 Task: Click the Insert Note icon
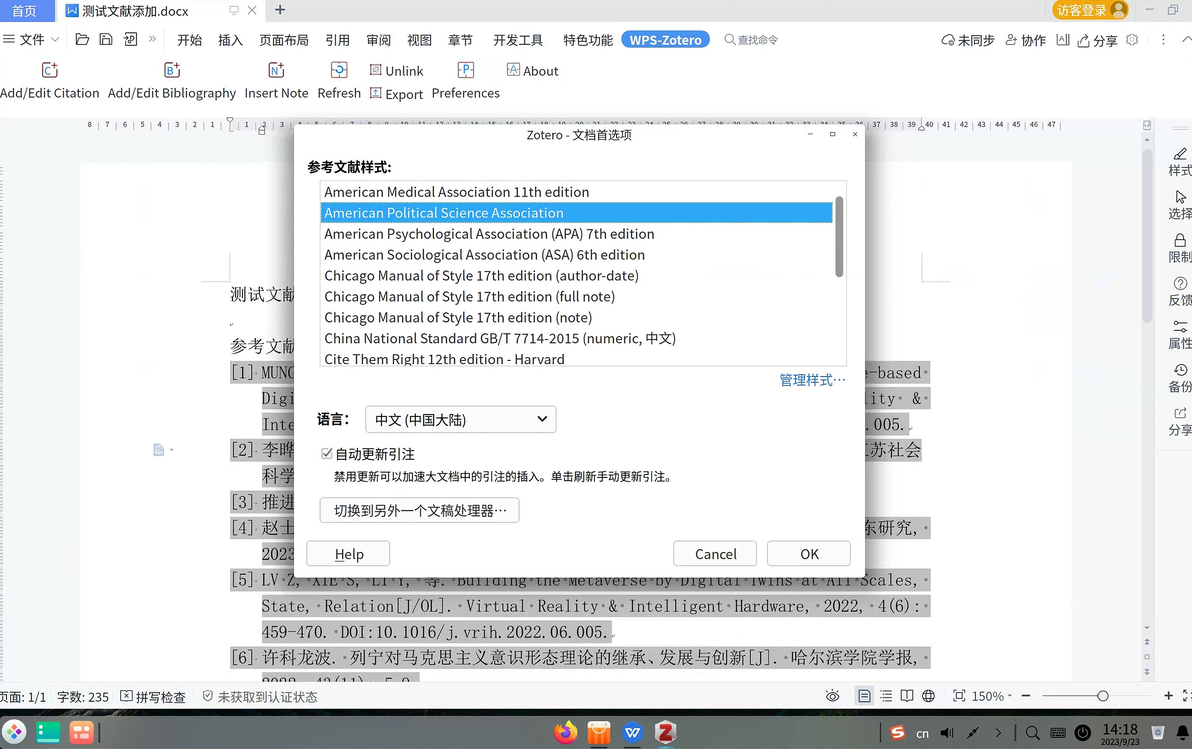tap(277, 71)
